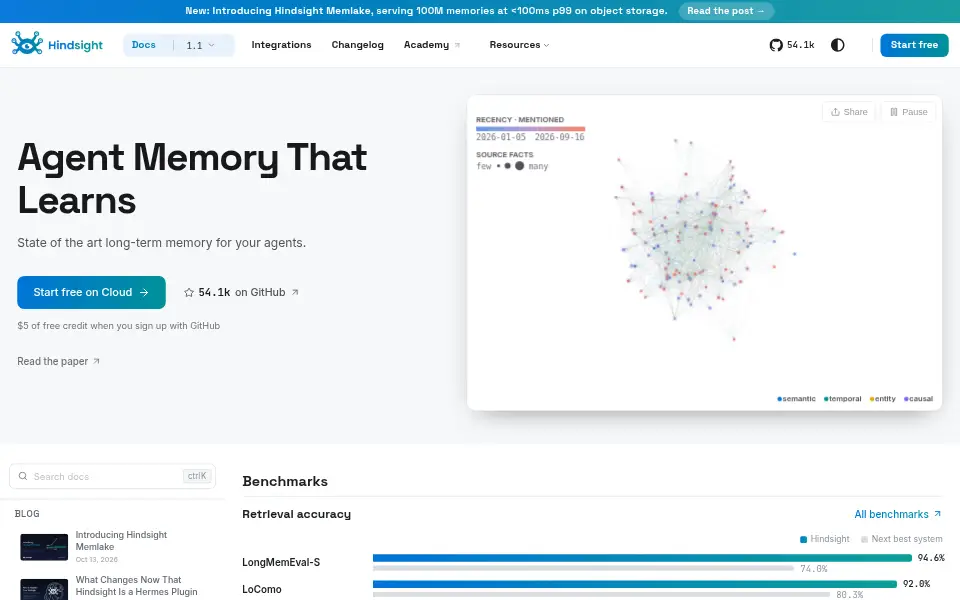Click the arrow icon in Start free on Cloud
The height and width of the screenshot is (600, 960).
(144, 293)
